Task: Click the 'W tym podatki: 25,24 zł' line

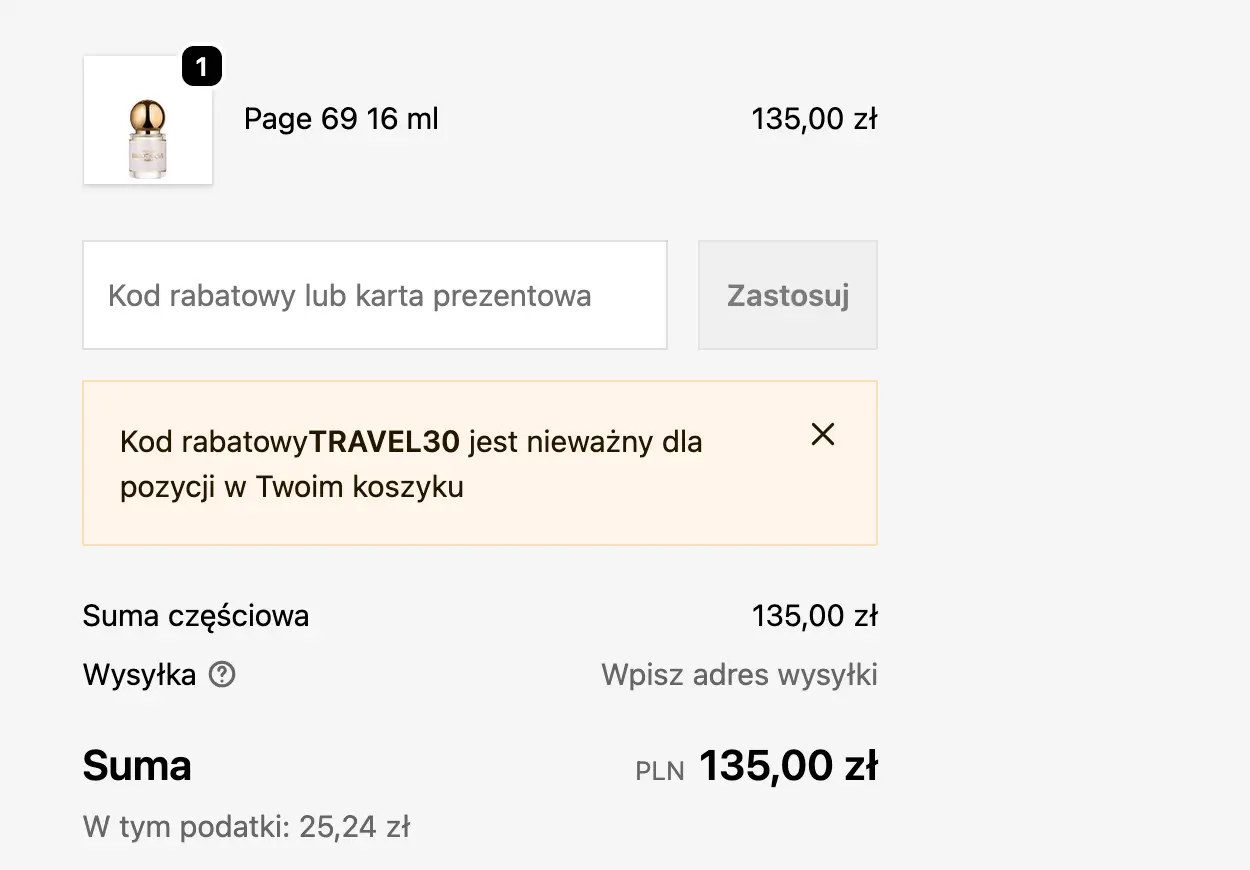Action: [247, 827]
